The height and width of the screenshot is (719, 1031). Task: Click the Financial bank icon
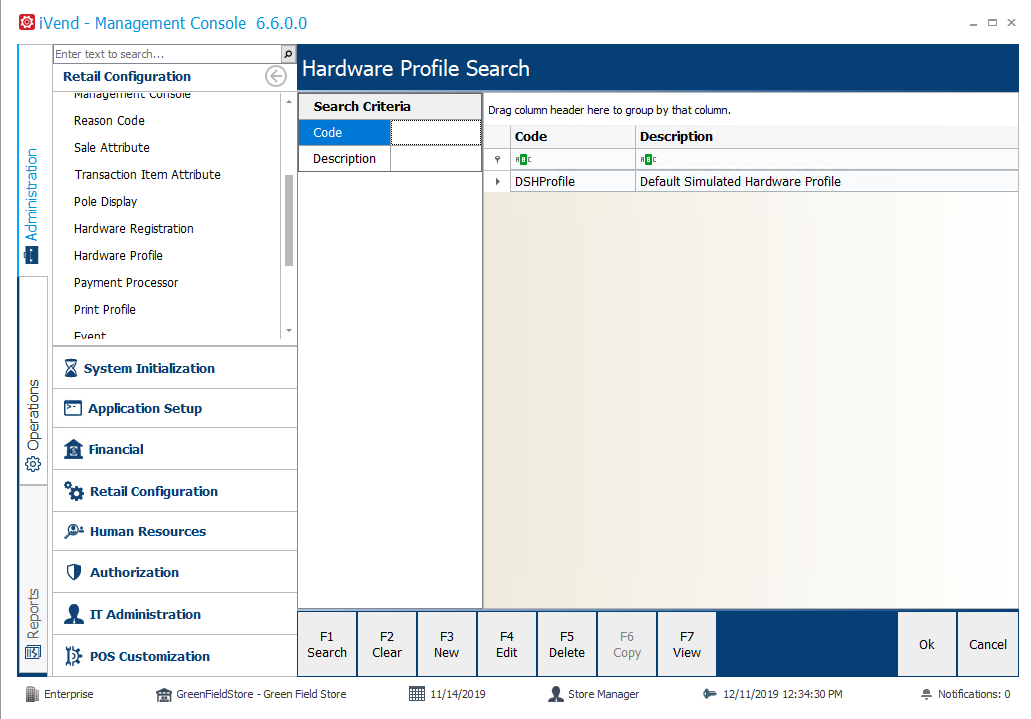point(73,449)
